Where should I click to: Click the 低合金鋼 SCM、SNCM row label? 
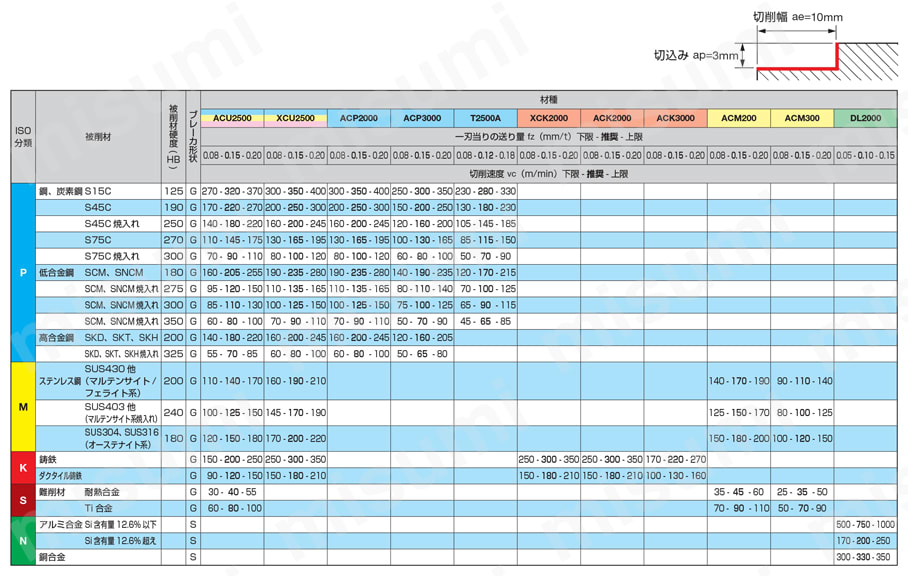[91, 273]
